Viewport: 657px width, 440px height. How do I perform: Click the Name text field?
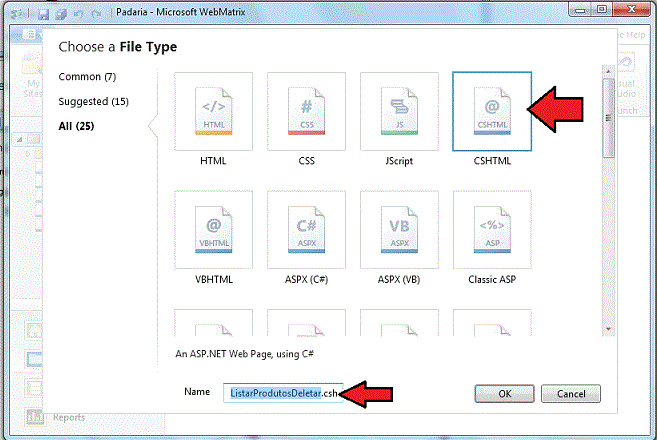tap(283, 393)
